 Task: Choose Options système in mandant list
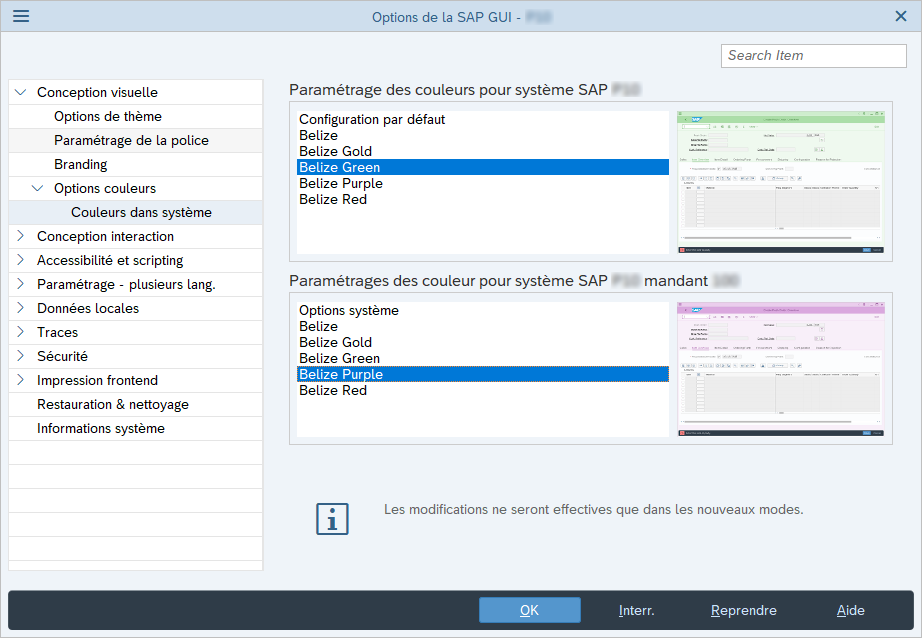coord(483,310)
